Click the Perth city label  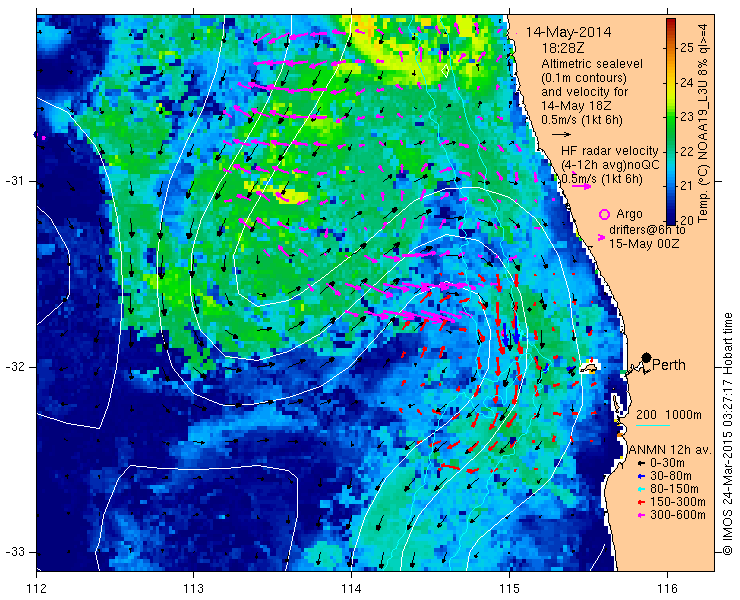click(669, 365)
